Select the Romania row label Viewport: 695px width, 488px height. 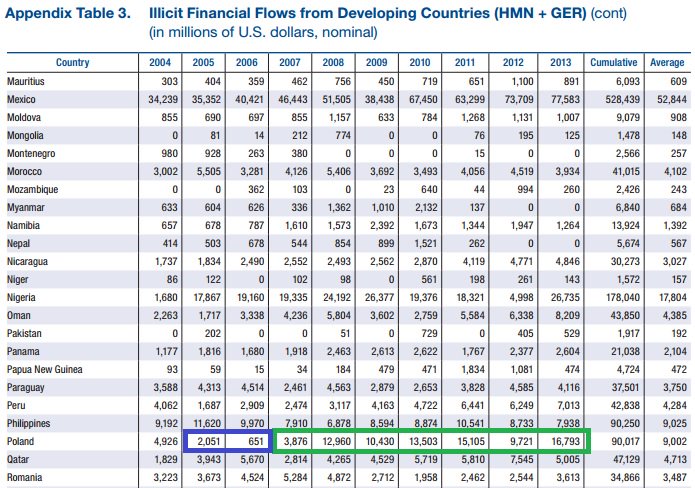click(25, 478)
